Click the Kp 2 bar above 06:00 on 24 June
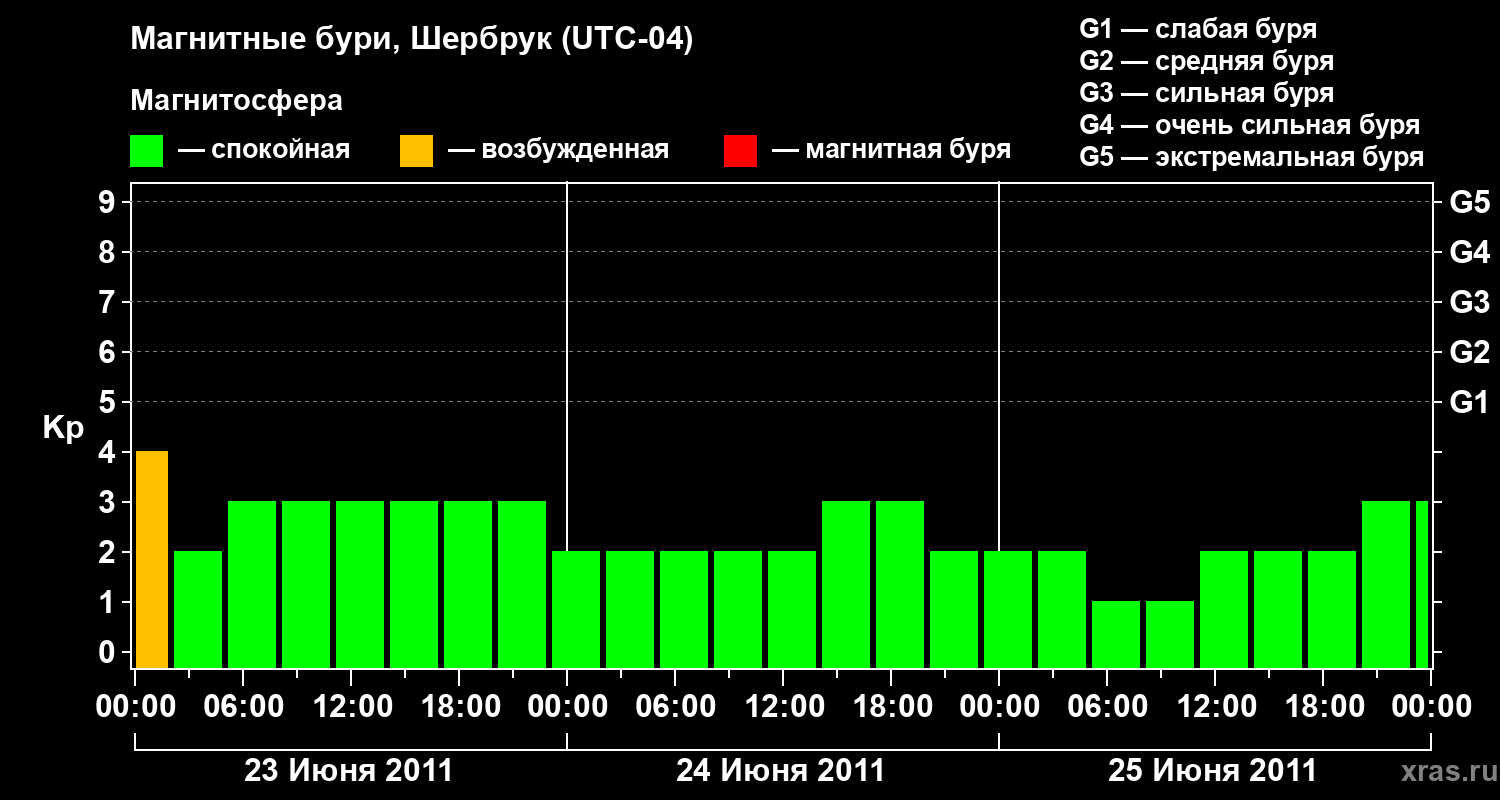Screen dimensions: 1500x800 tap(684, 609)
